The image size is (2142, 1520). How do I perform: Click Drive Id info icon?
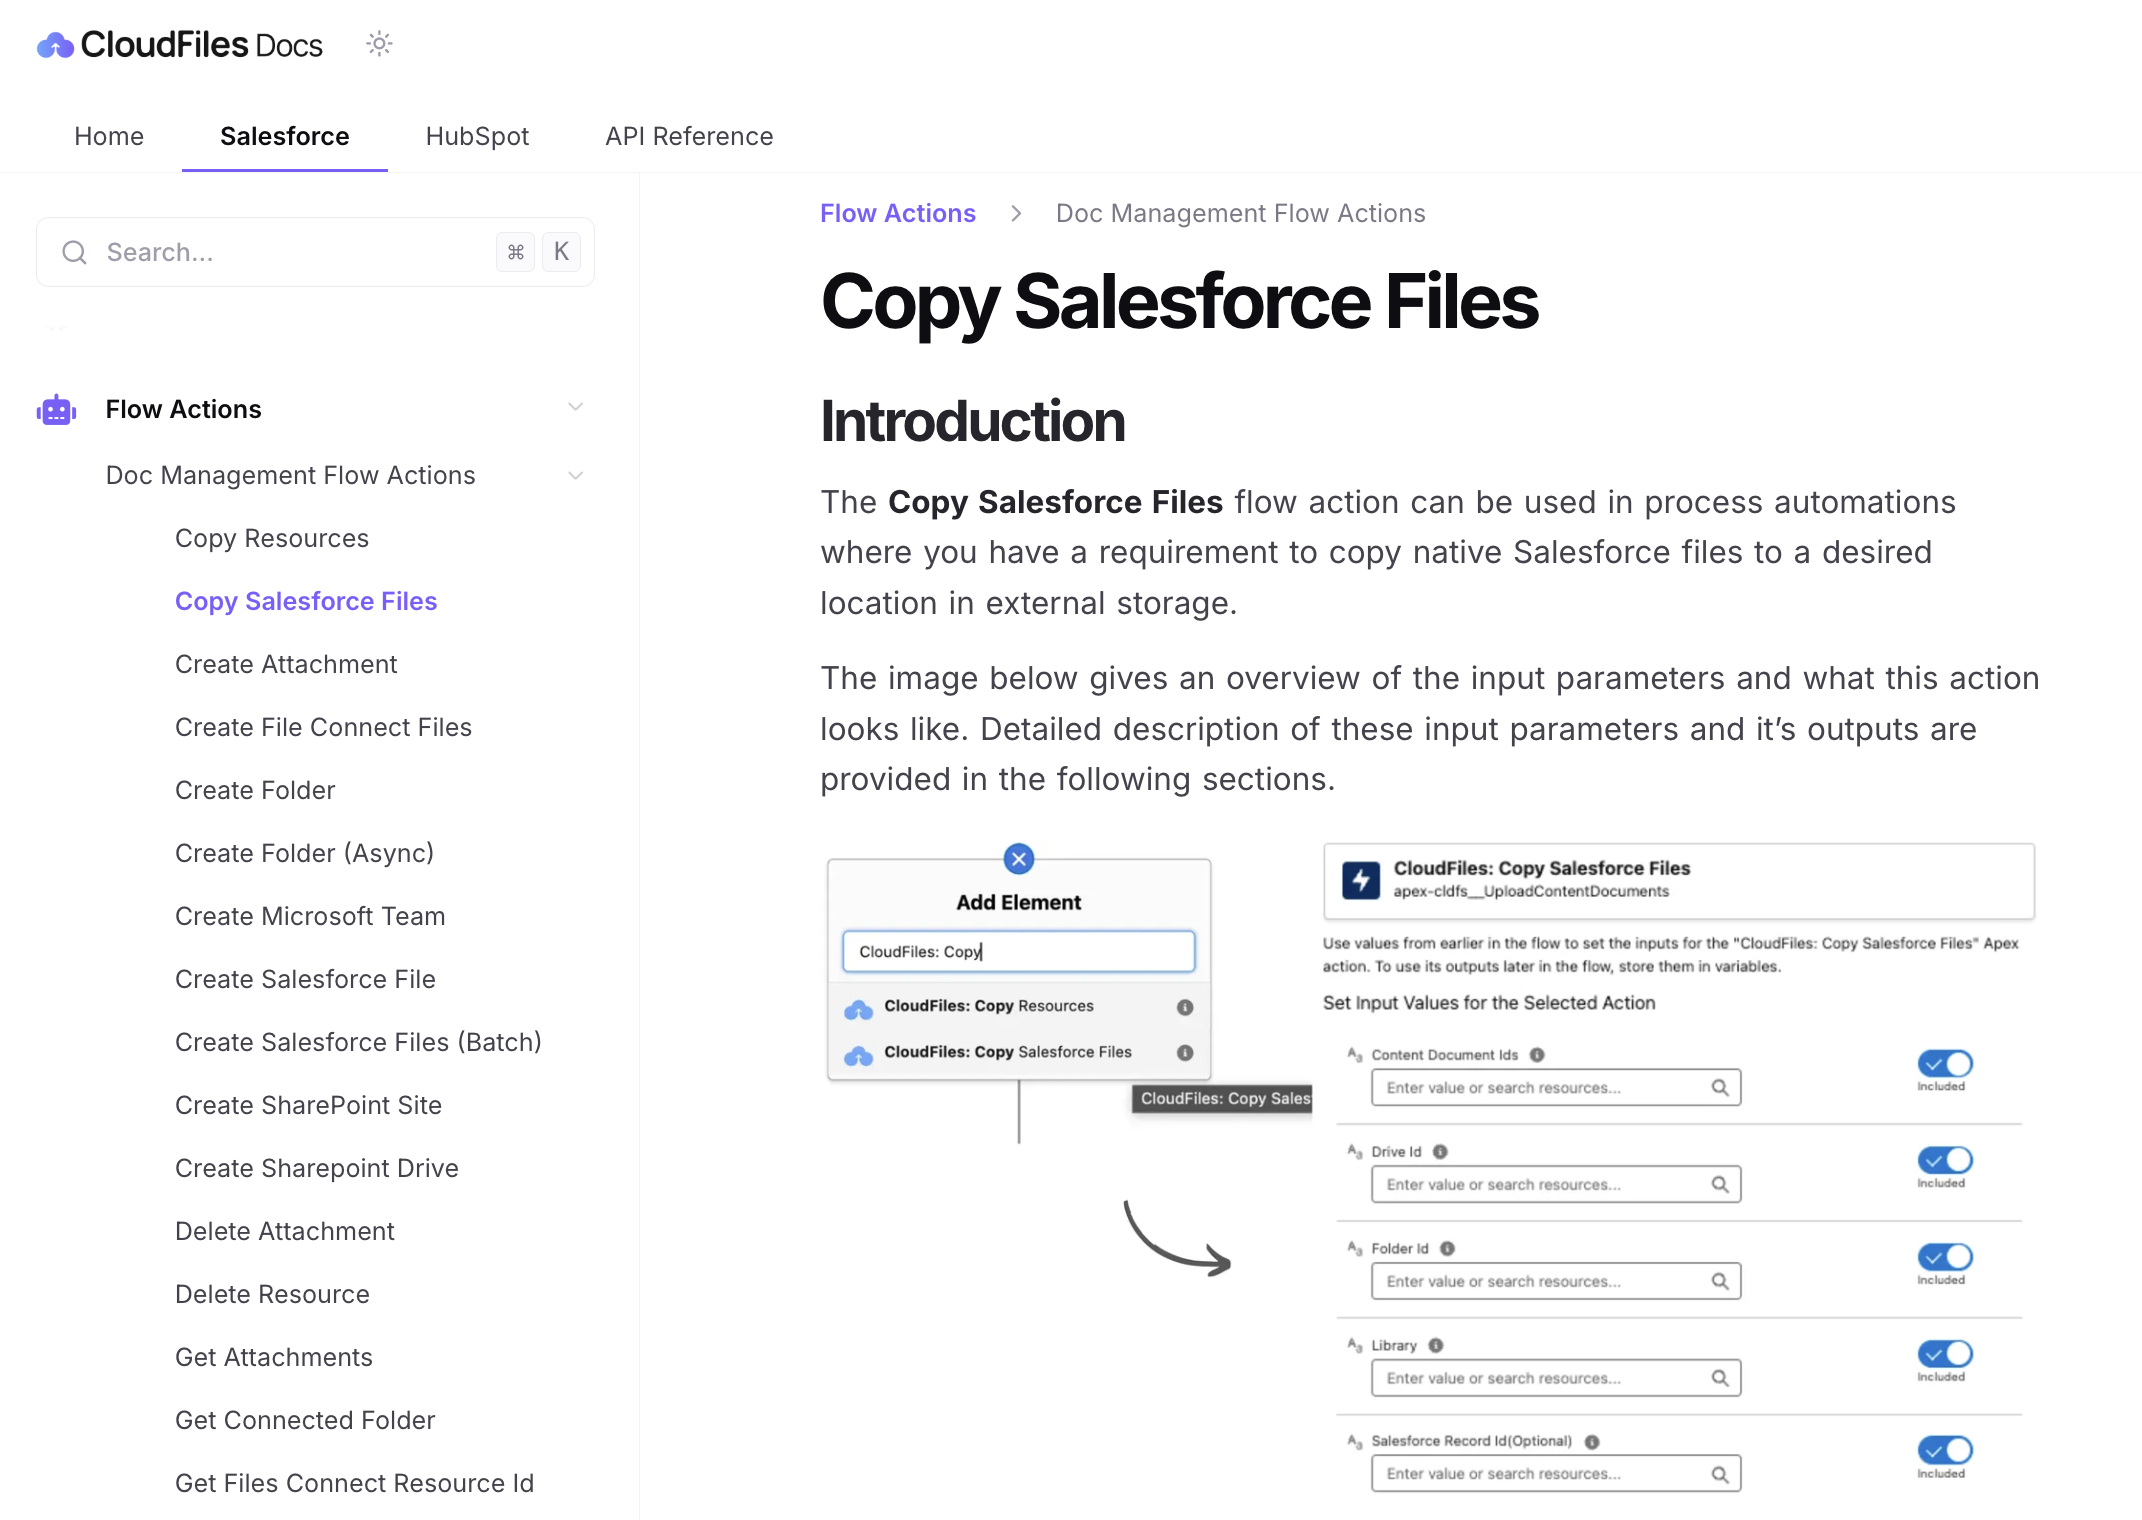pyautogui.click(x=1440, y=1151)
